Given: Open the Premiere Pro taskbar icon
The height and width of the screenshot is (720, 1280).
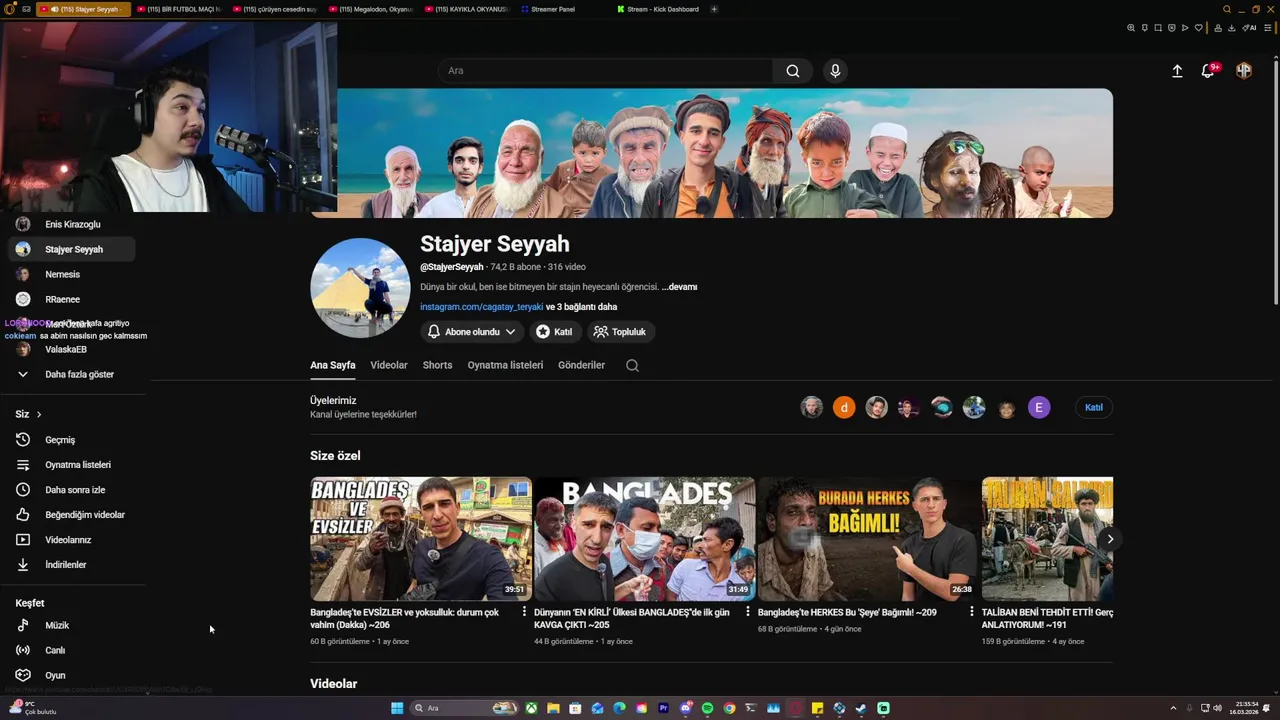Looking at the screenshot, I should [663, 708].
